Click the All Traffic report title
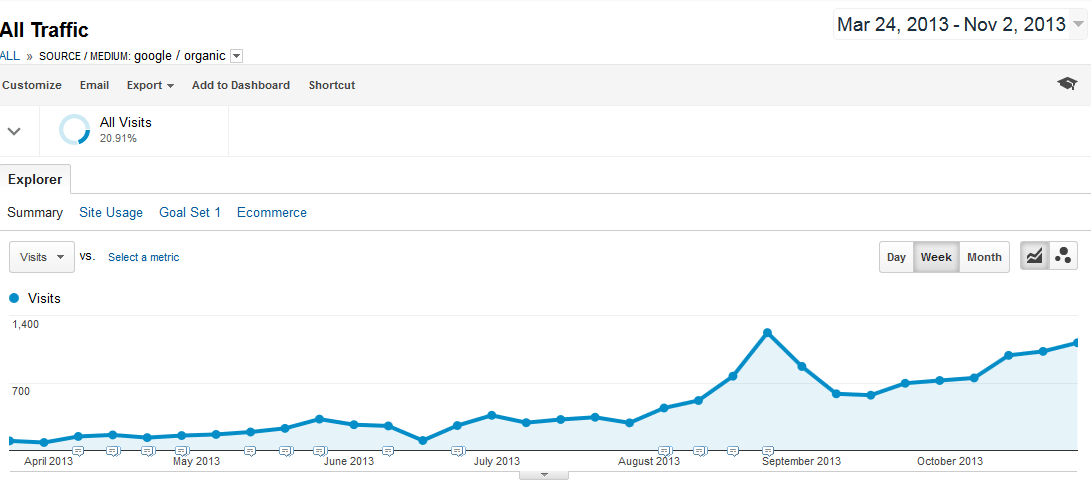The width and height of the screenshot is (1091, 490). [44, 30]
